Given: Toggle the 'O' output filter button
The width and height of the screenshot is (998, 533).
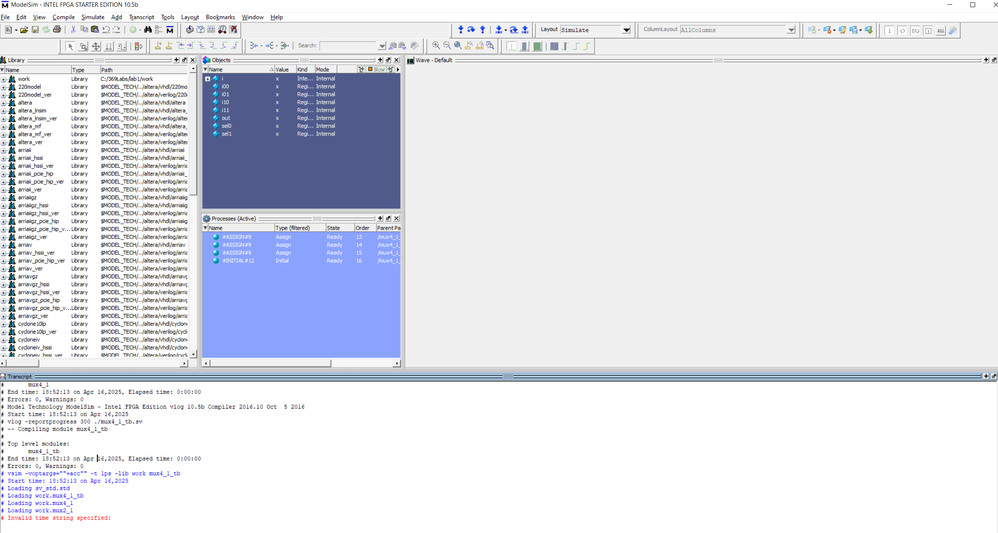Looking at the screenshot, I should click(x=903, y=31).
